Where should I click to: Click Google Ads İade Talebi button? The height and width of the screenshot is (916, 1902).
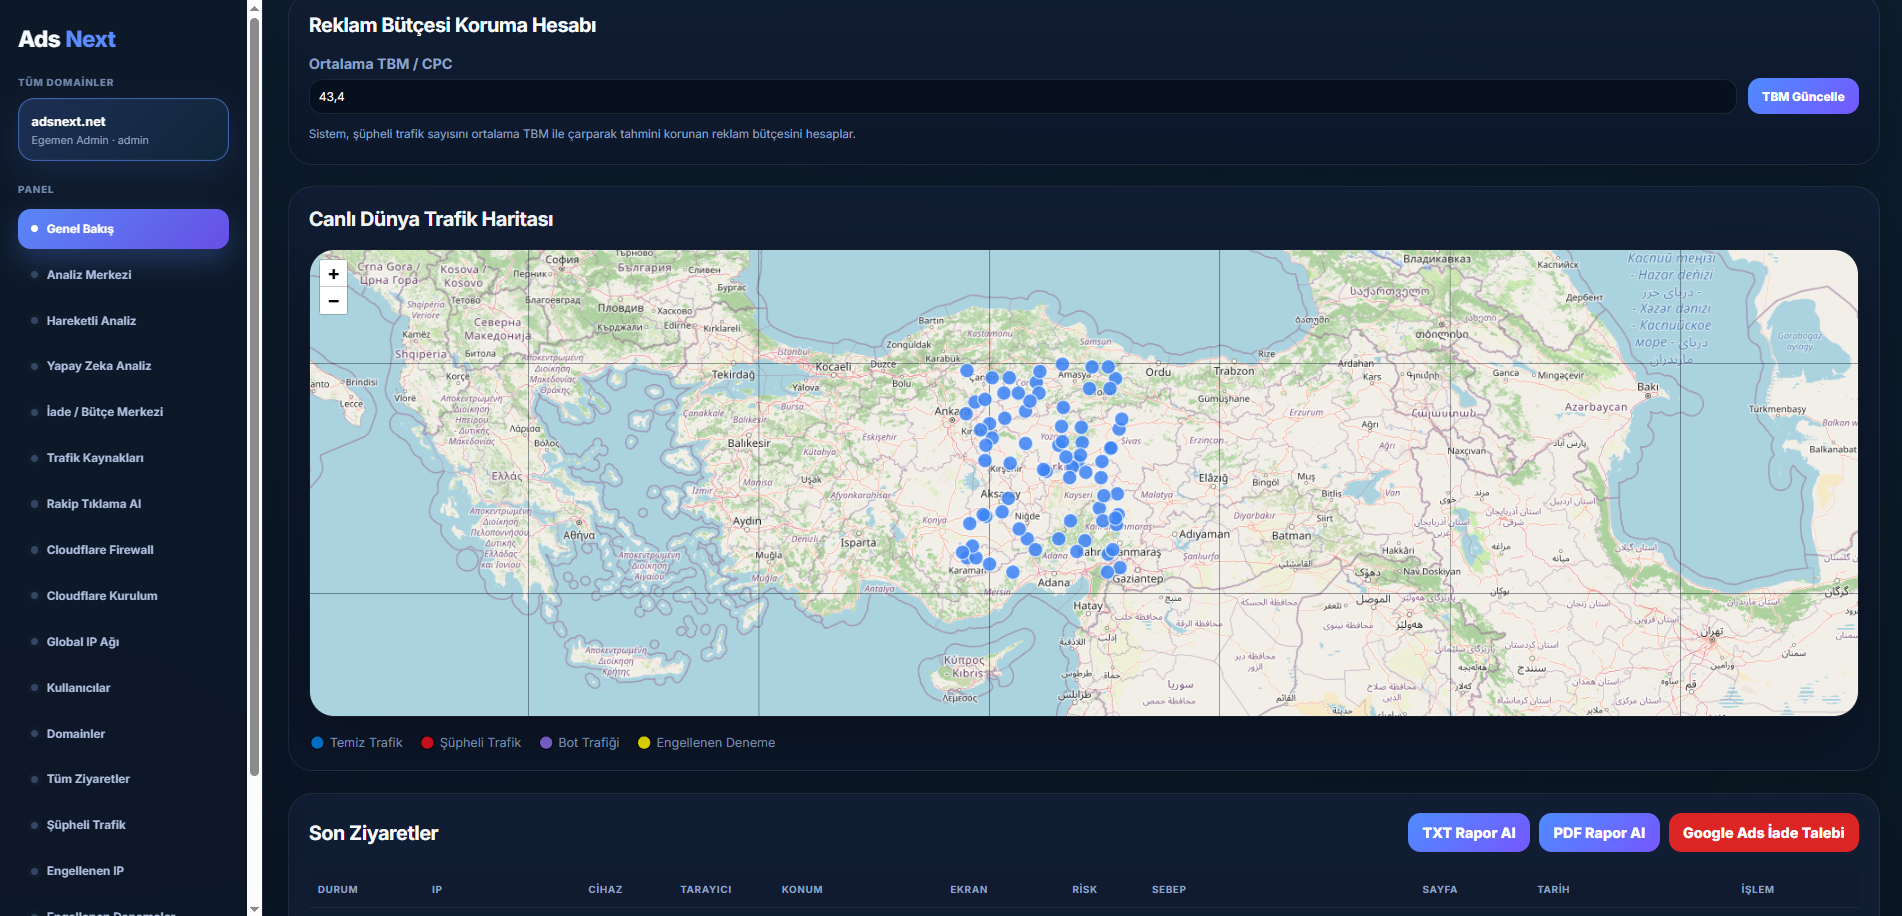click(1763, 833)
